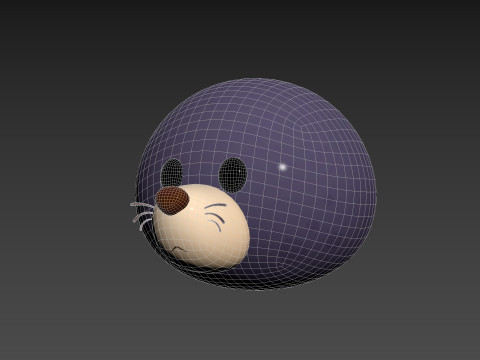Select the white whiskers beside the nose
Image resolution: width=480 pixels, height=360 pixels.
point(142,215)
